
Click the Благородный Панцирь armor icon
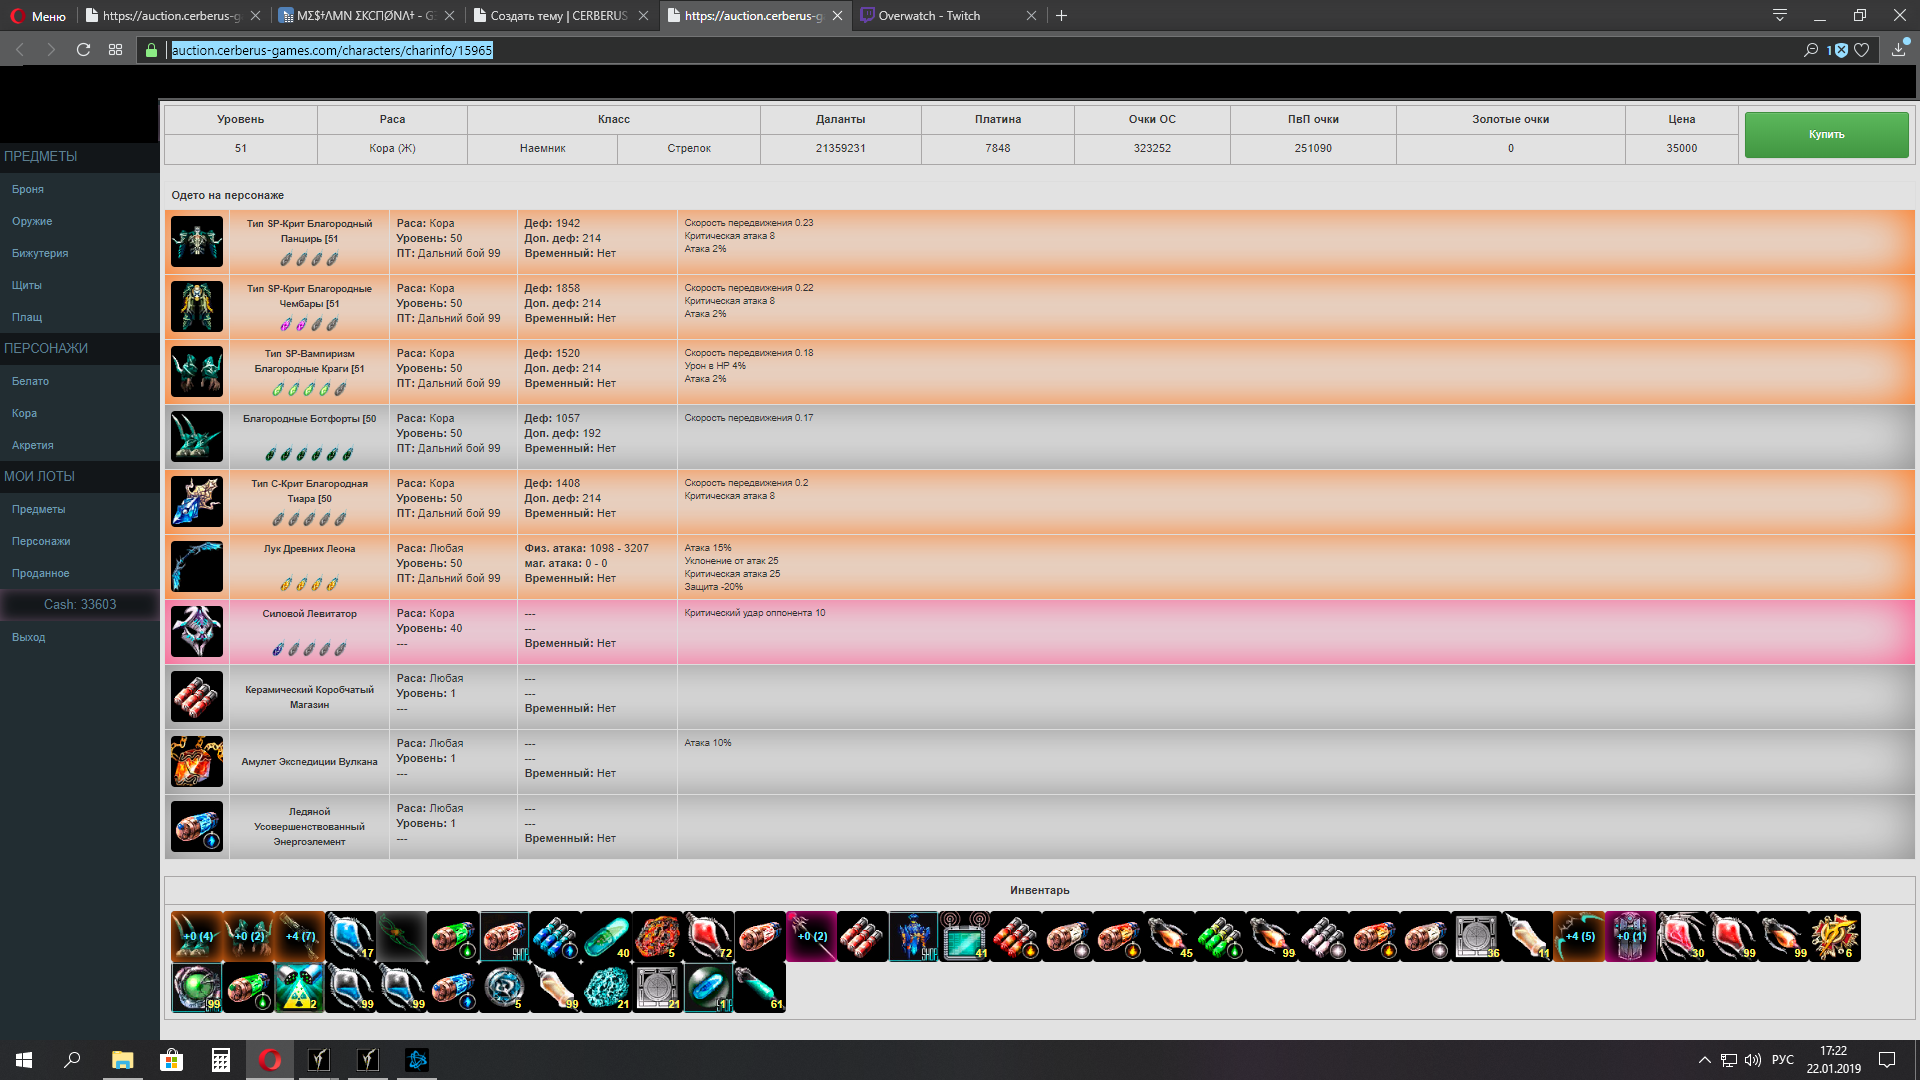[x=197, y=241]
